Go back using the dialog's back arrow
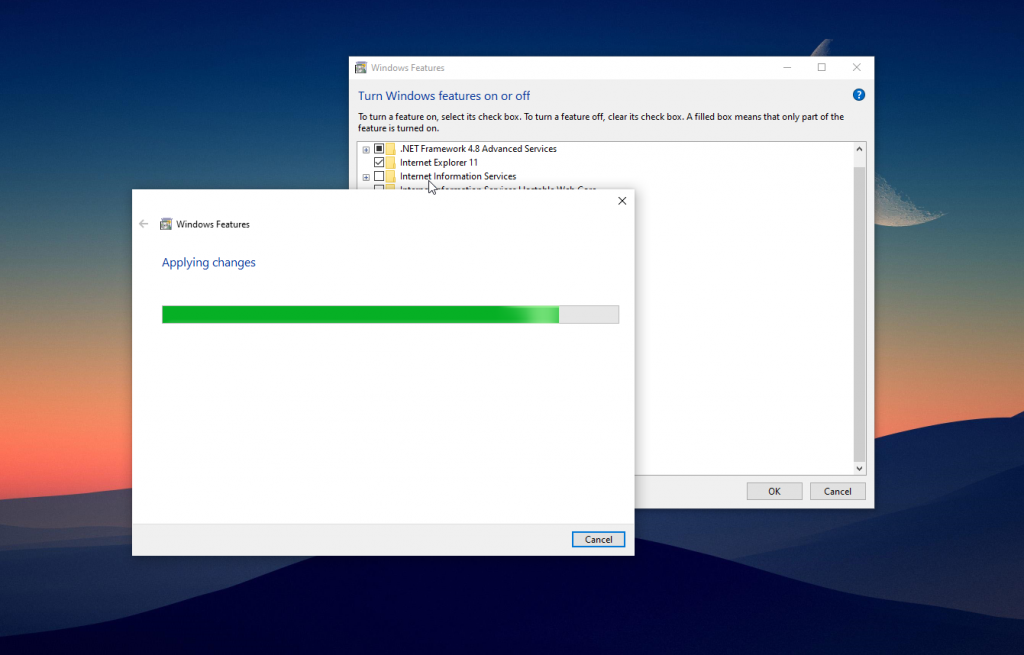This screenshot has width=1024, height=655. click(144, 224)
